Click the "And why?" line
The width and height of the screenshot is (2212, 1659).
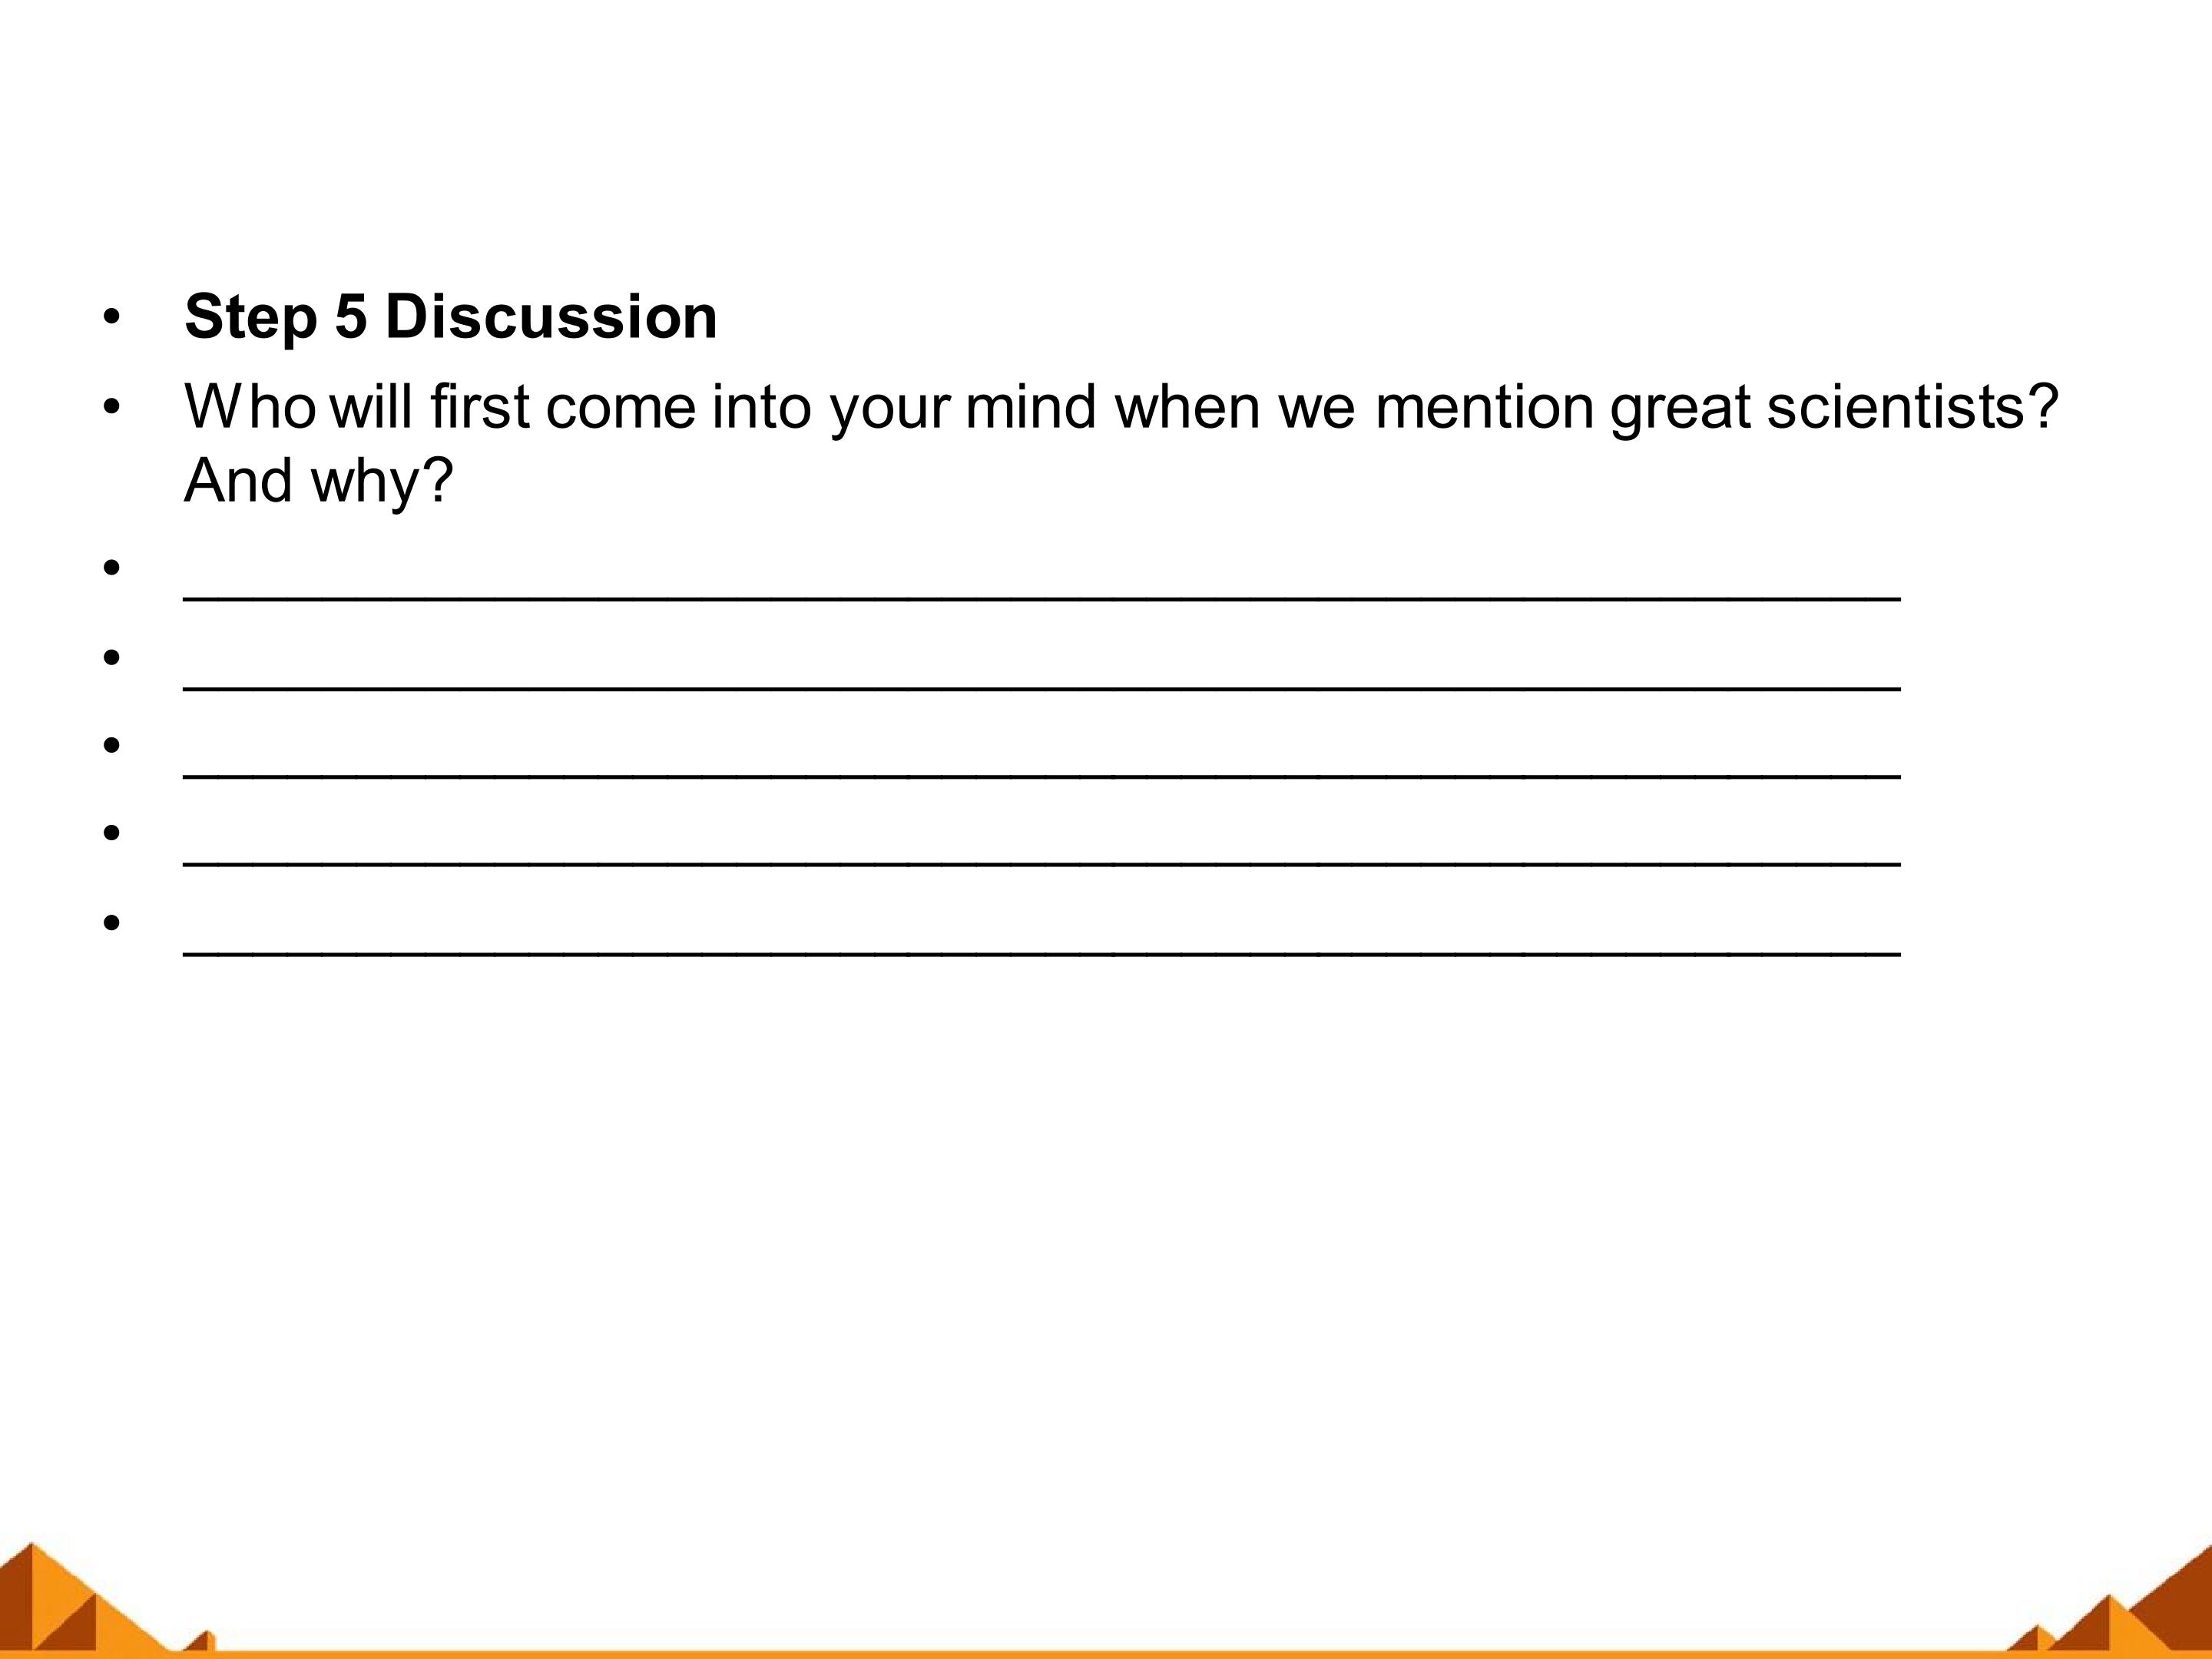point(318,482)
